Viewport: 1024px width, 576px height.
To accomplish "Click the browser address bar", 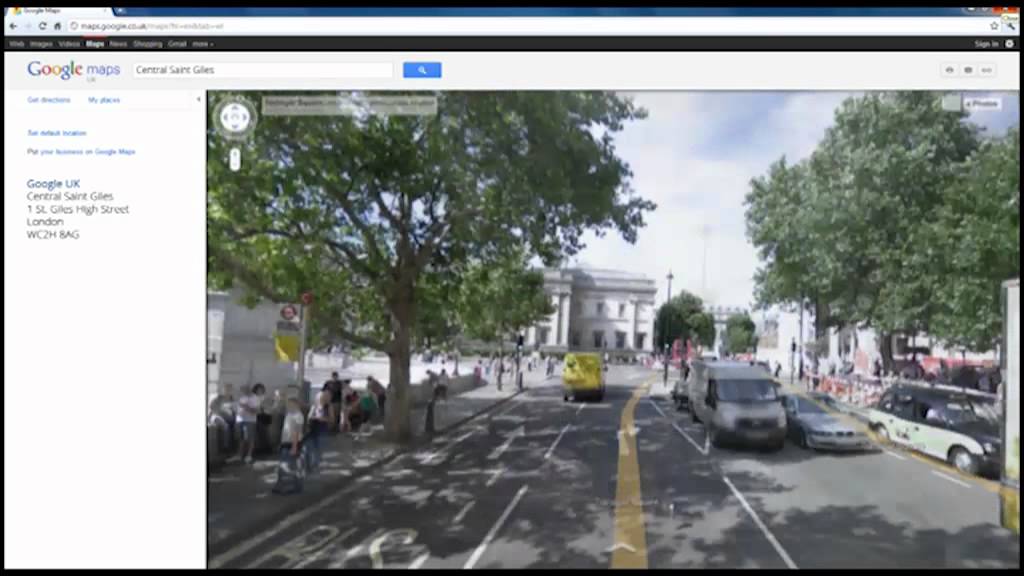I will tap(529, 26).
